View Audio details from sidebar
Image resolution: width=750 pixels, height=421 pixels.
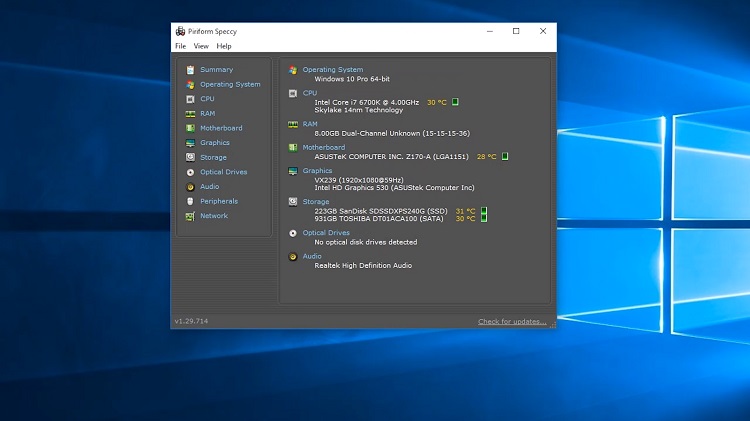coord(210,187)
